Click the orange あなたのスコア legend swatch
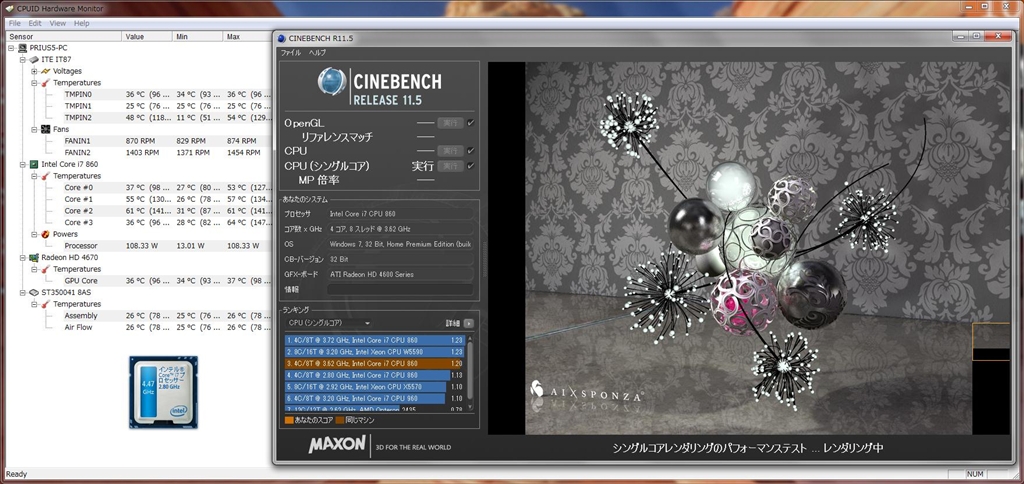Screen dimensions: 1024x484 tap(289, 420)
